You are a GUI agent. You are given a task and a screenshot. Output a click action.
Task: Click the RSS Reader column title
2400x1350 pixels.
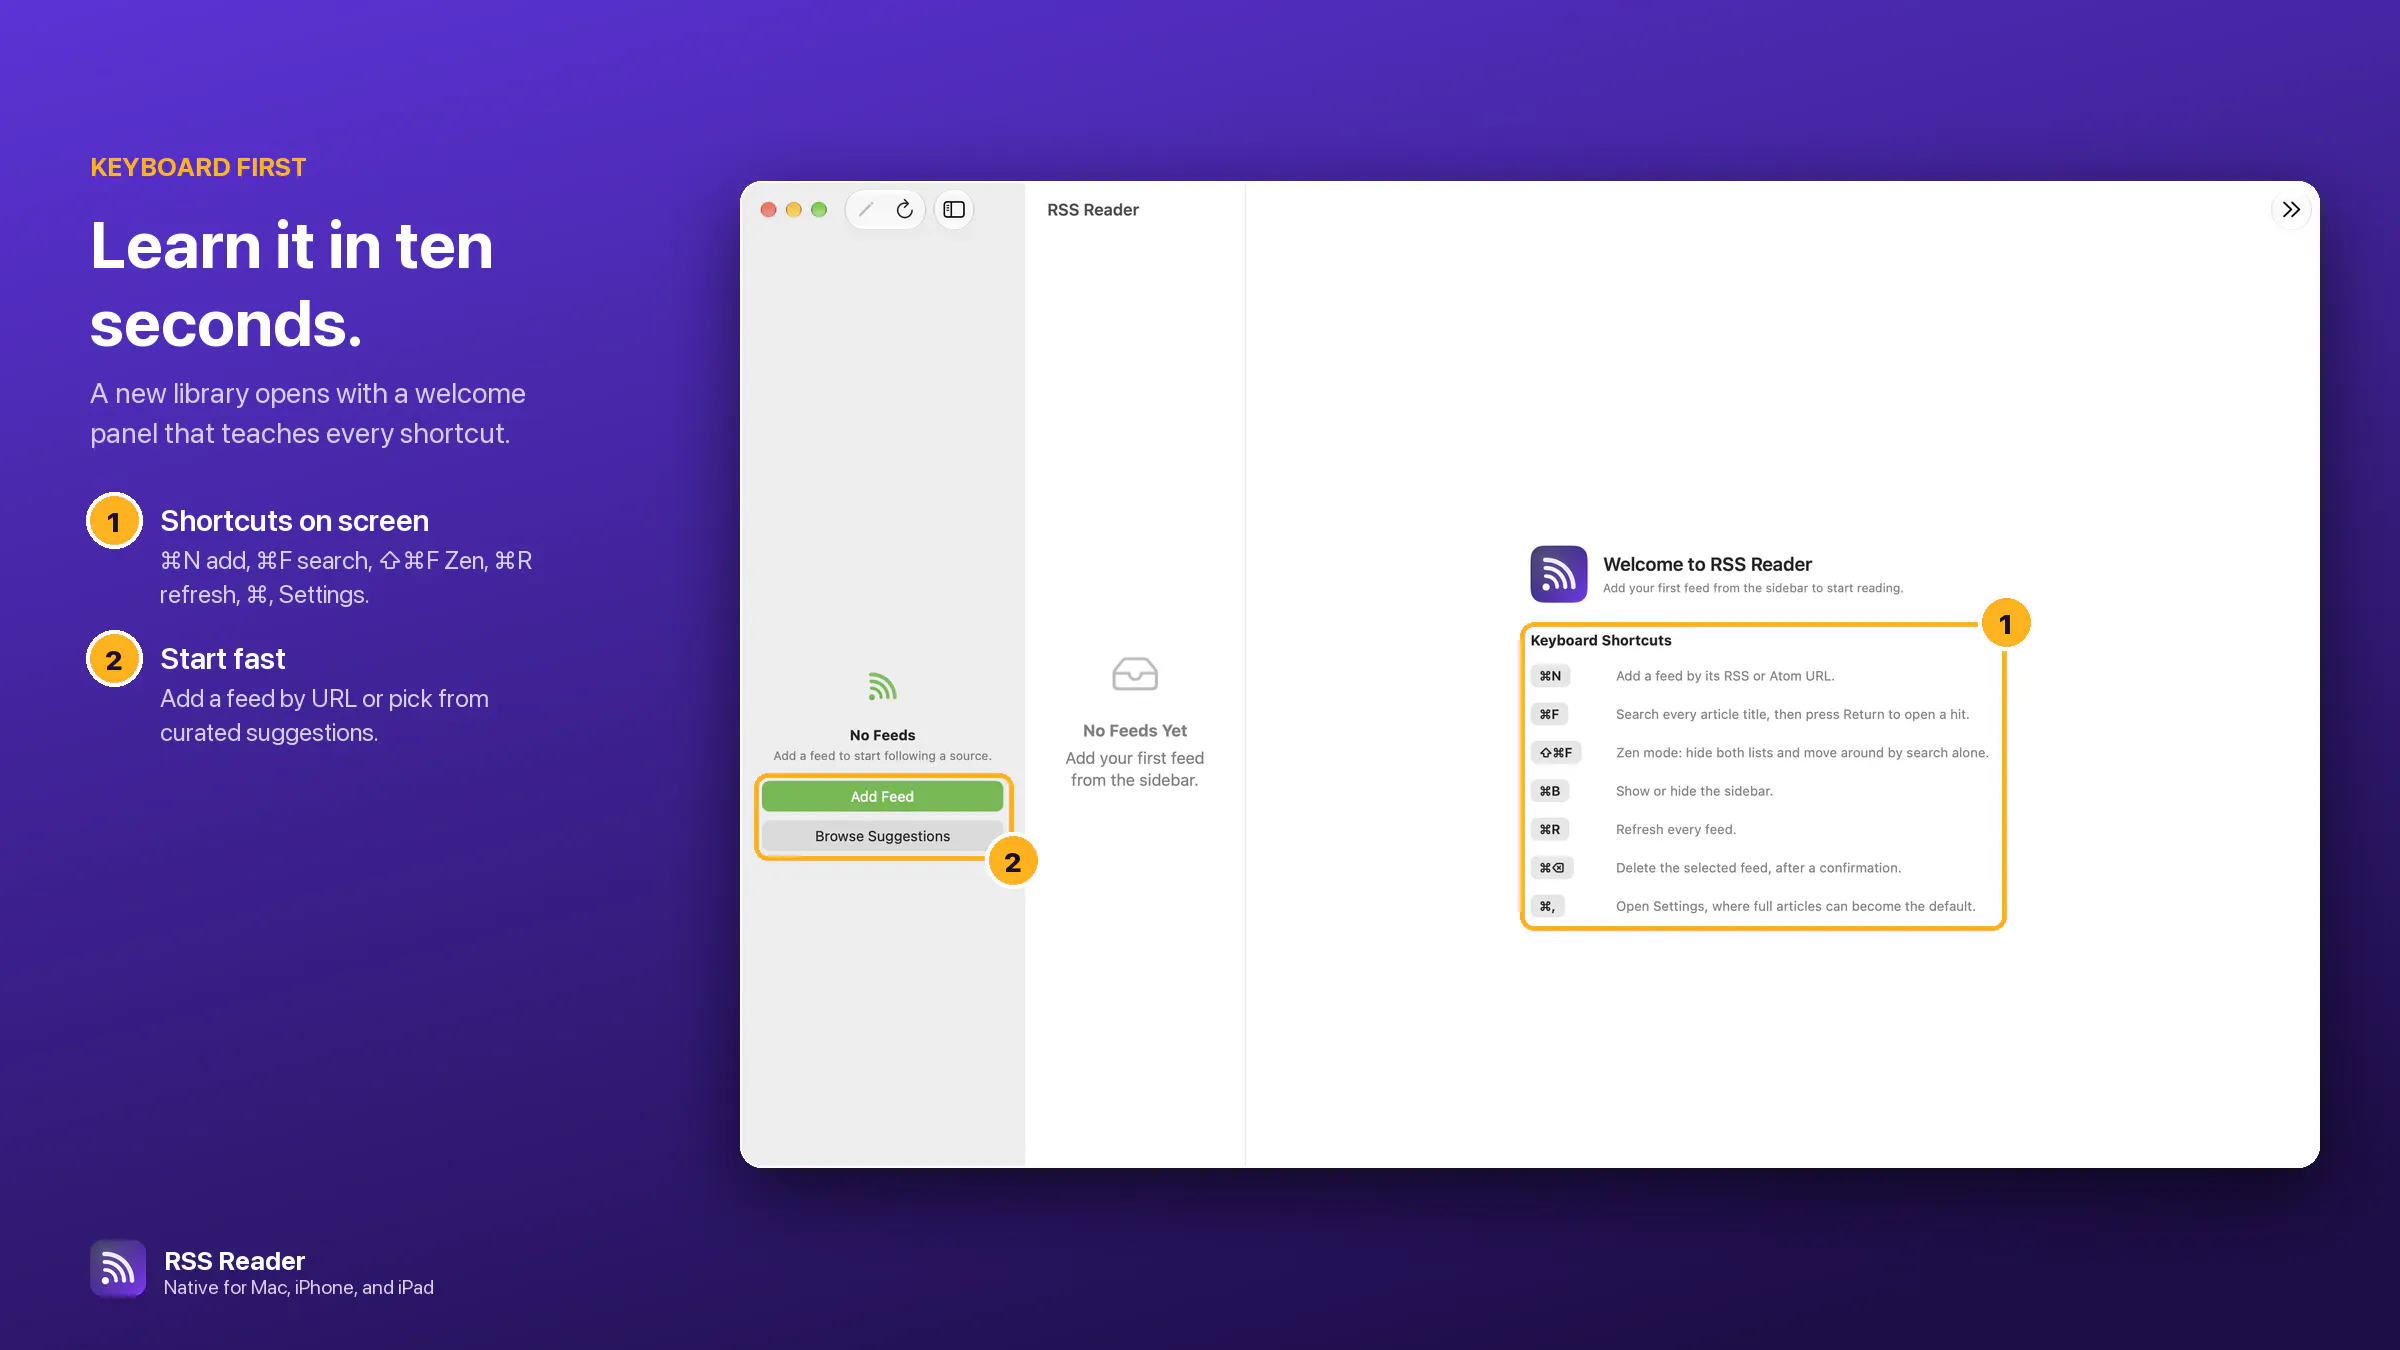pyautogui.click(x=1093, y=210)
